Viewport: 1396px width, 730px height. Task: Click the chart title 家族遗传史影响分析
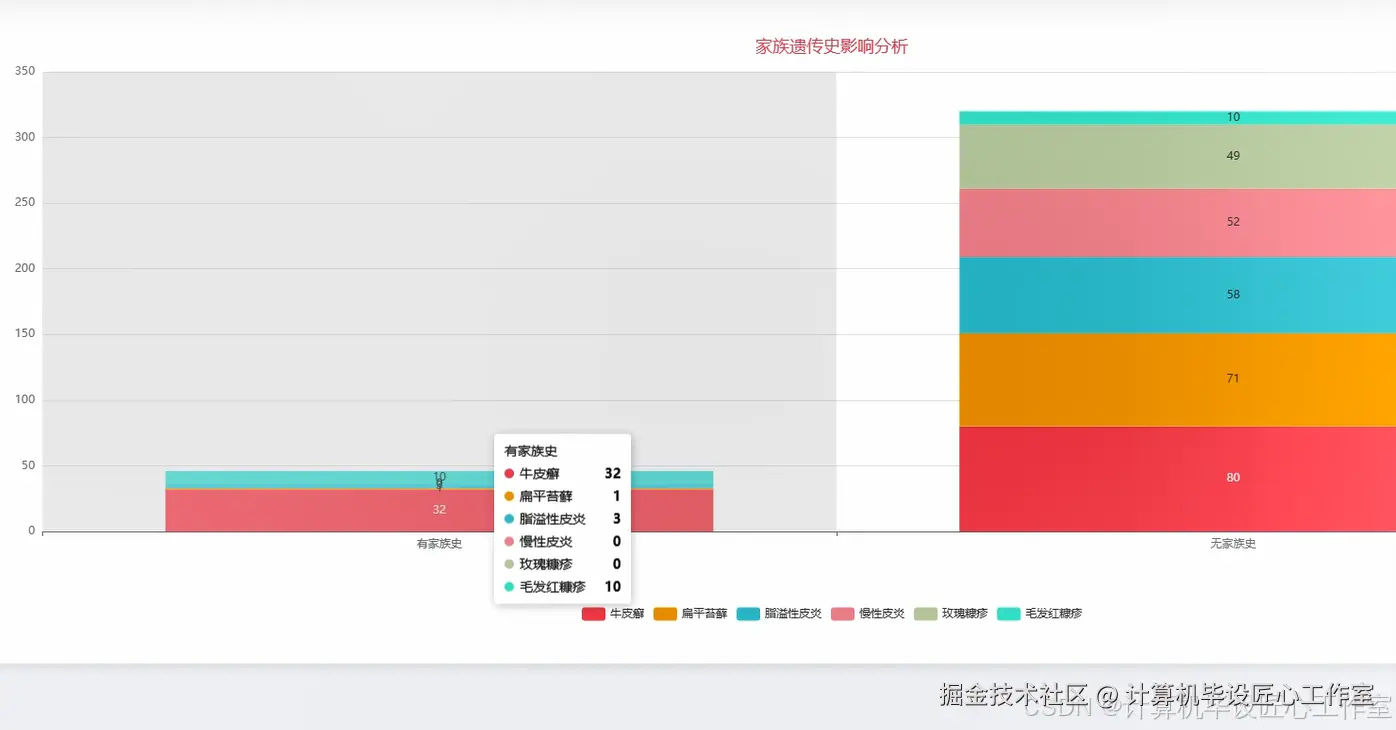[831, 46]
